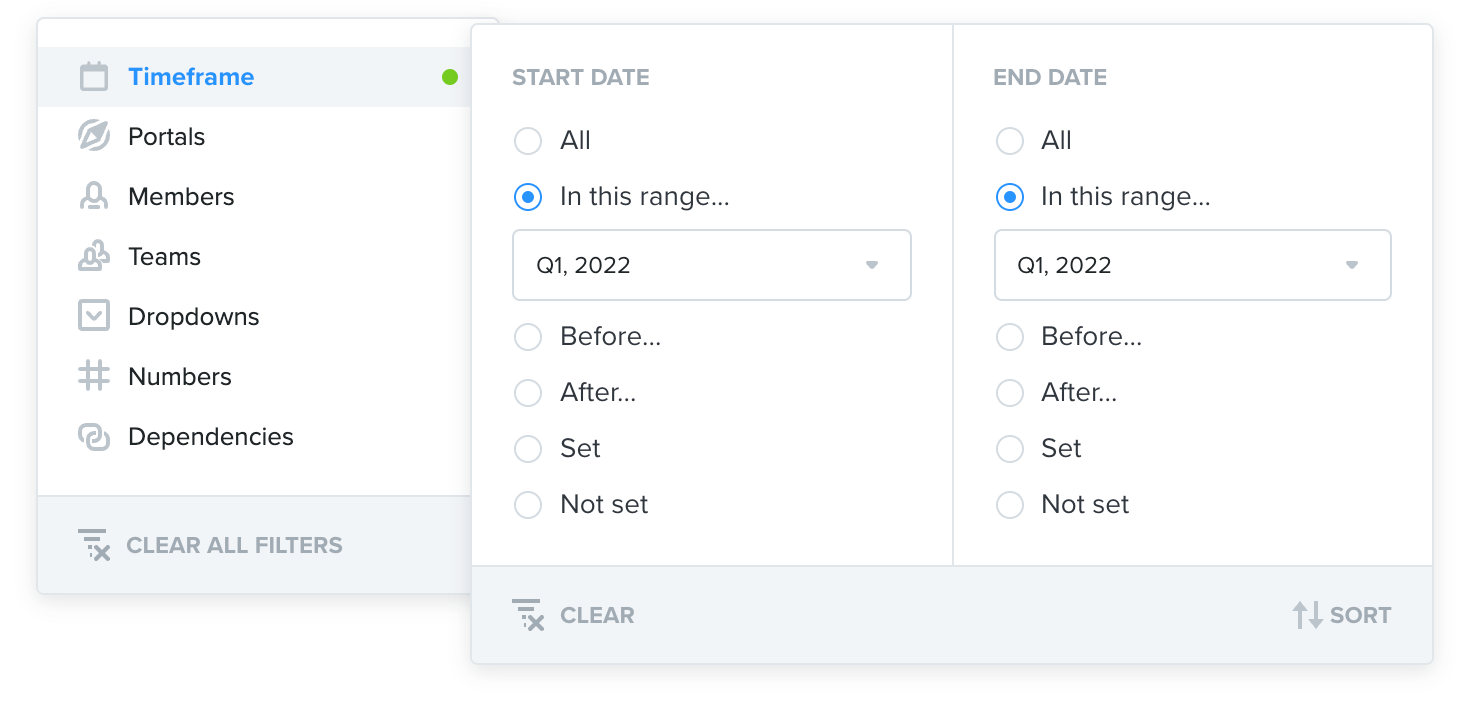
Task: Expand the END DATE range selector arrow
Action: point(1352,265)
